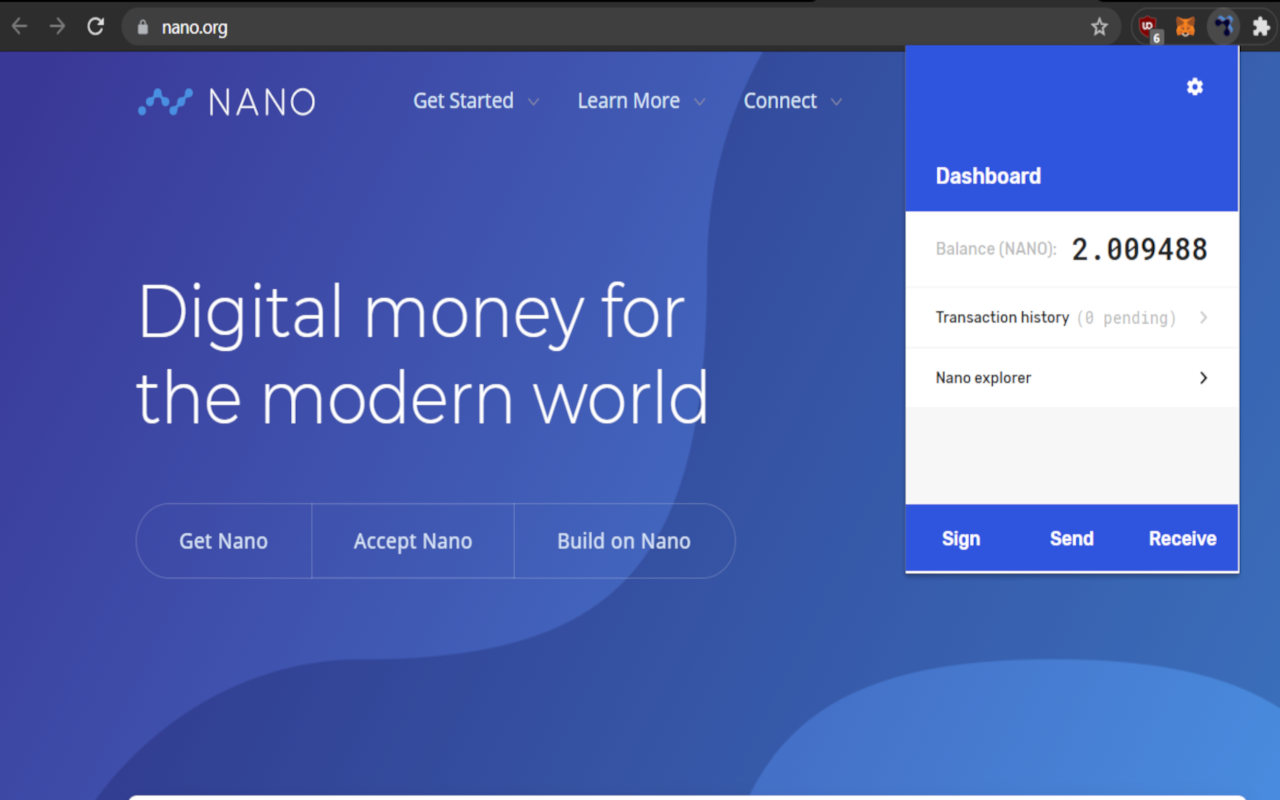1280x800 pixels.
Task: Open Transaction history in the wallet
Action: [1070, 317]
